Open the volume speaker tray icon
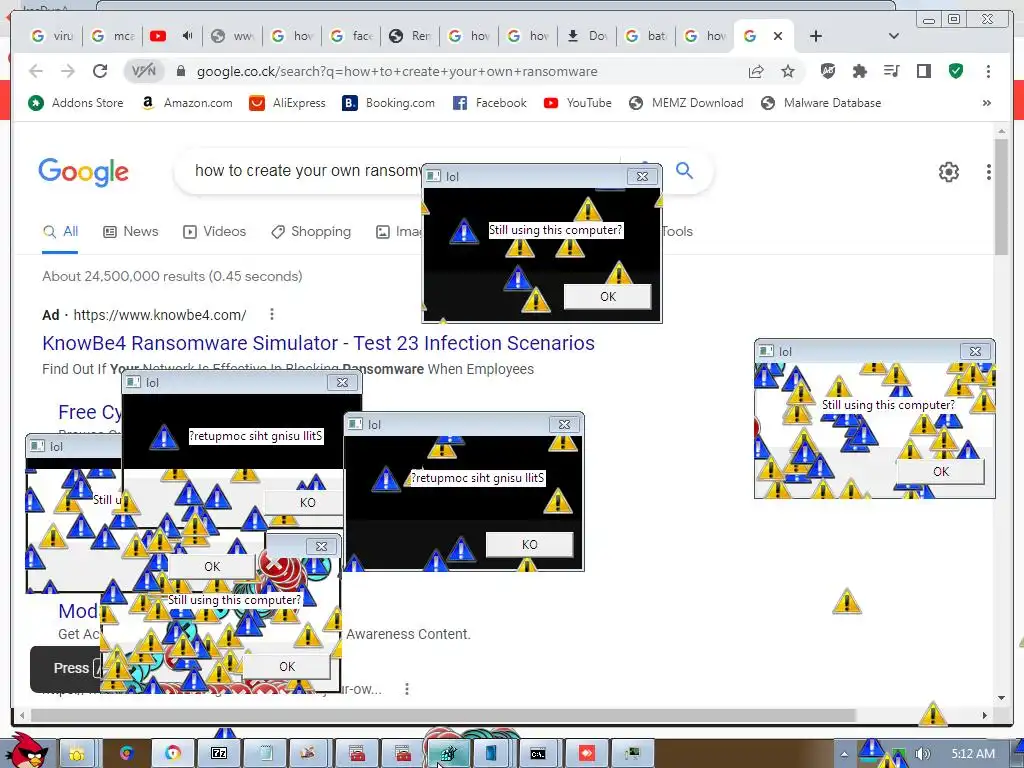The height and width of the screenshot is (768, 1024). 923,754
